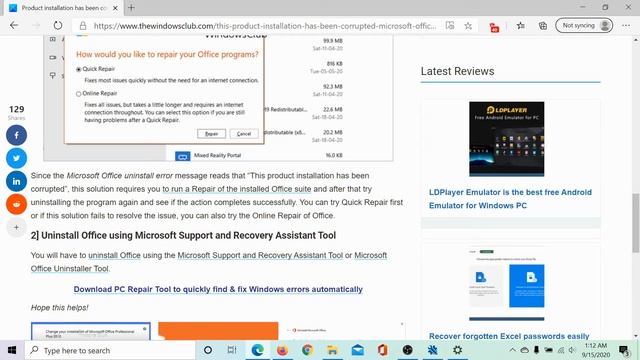The width and height of the screenshot is (640, 360).
Task: Open the run a Repair of Office link
Action: coord(237,189)
